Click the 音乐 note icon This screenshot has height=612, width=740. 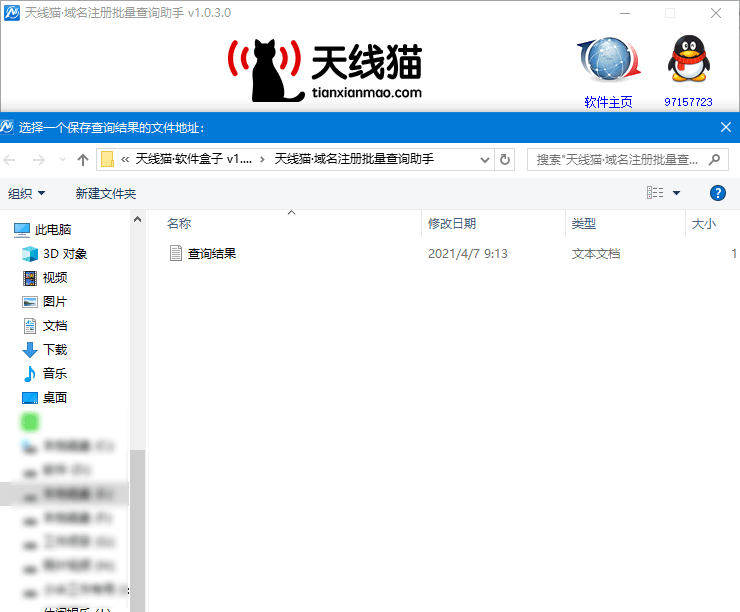[x=30, y=374]
